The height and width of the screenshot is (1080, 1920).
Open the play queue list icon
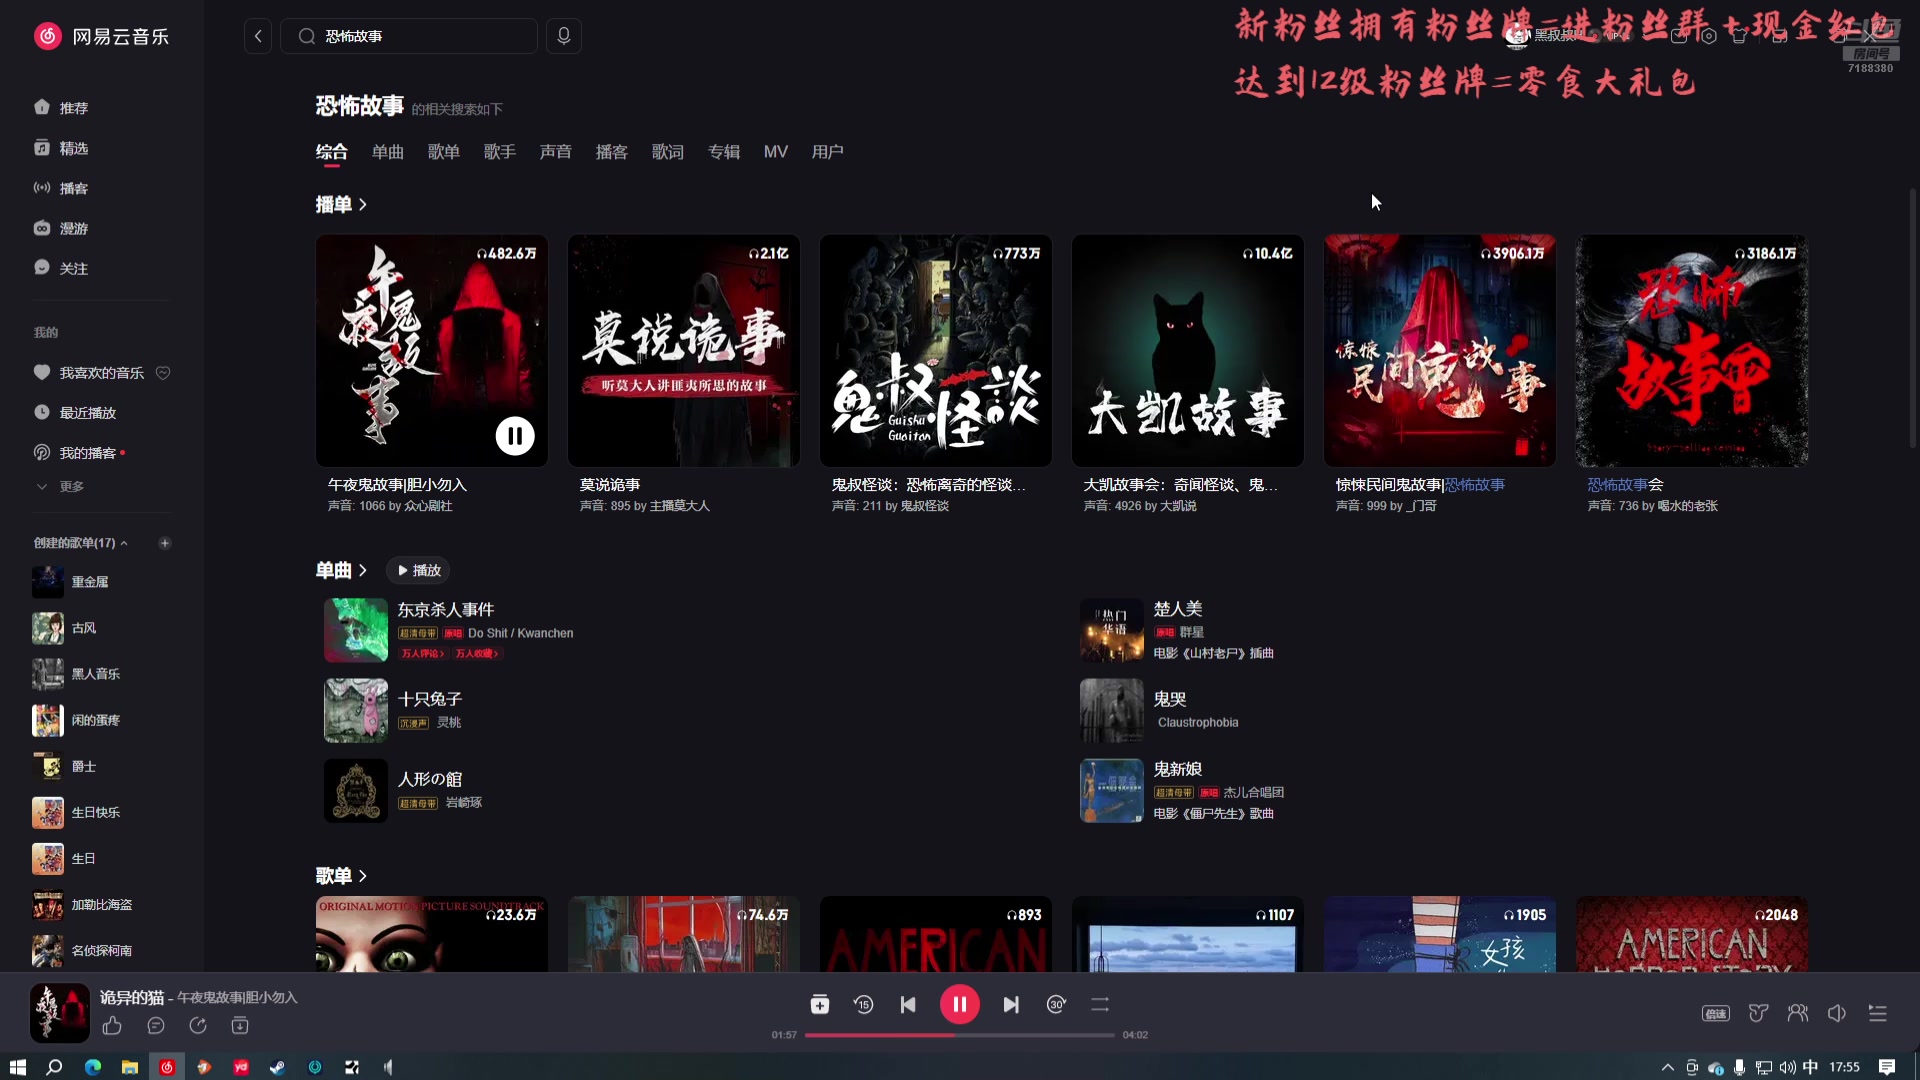click(1878, 1014)
